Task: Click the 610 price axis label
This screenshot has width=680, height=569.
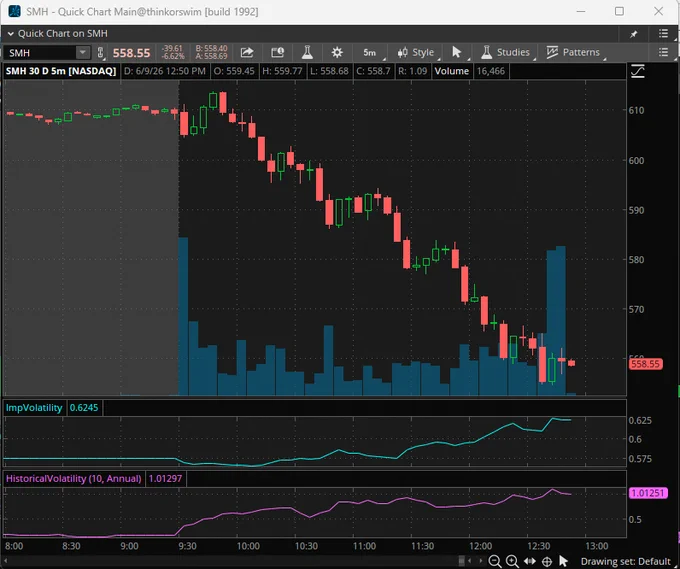Action: tap(636, 111)
